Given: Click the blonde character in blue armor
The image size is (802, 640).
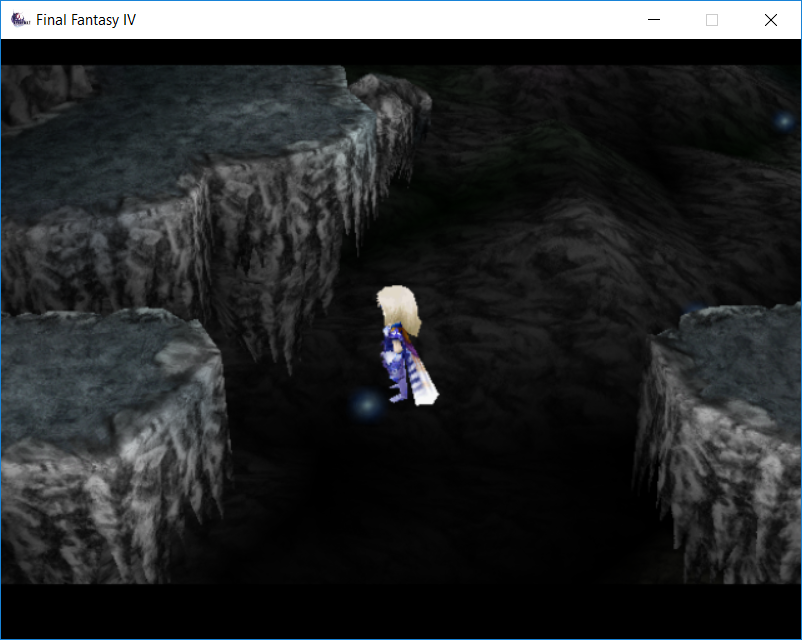Looking at the screenshot, I should [x=407, y=345].
